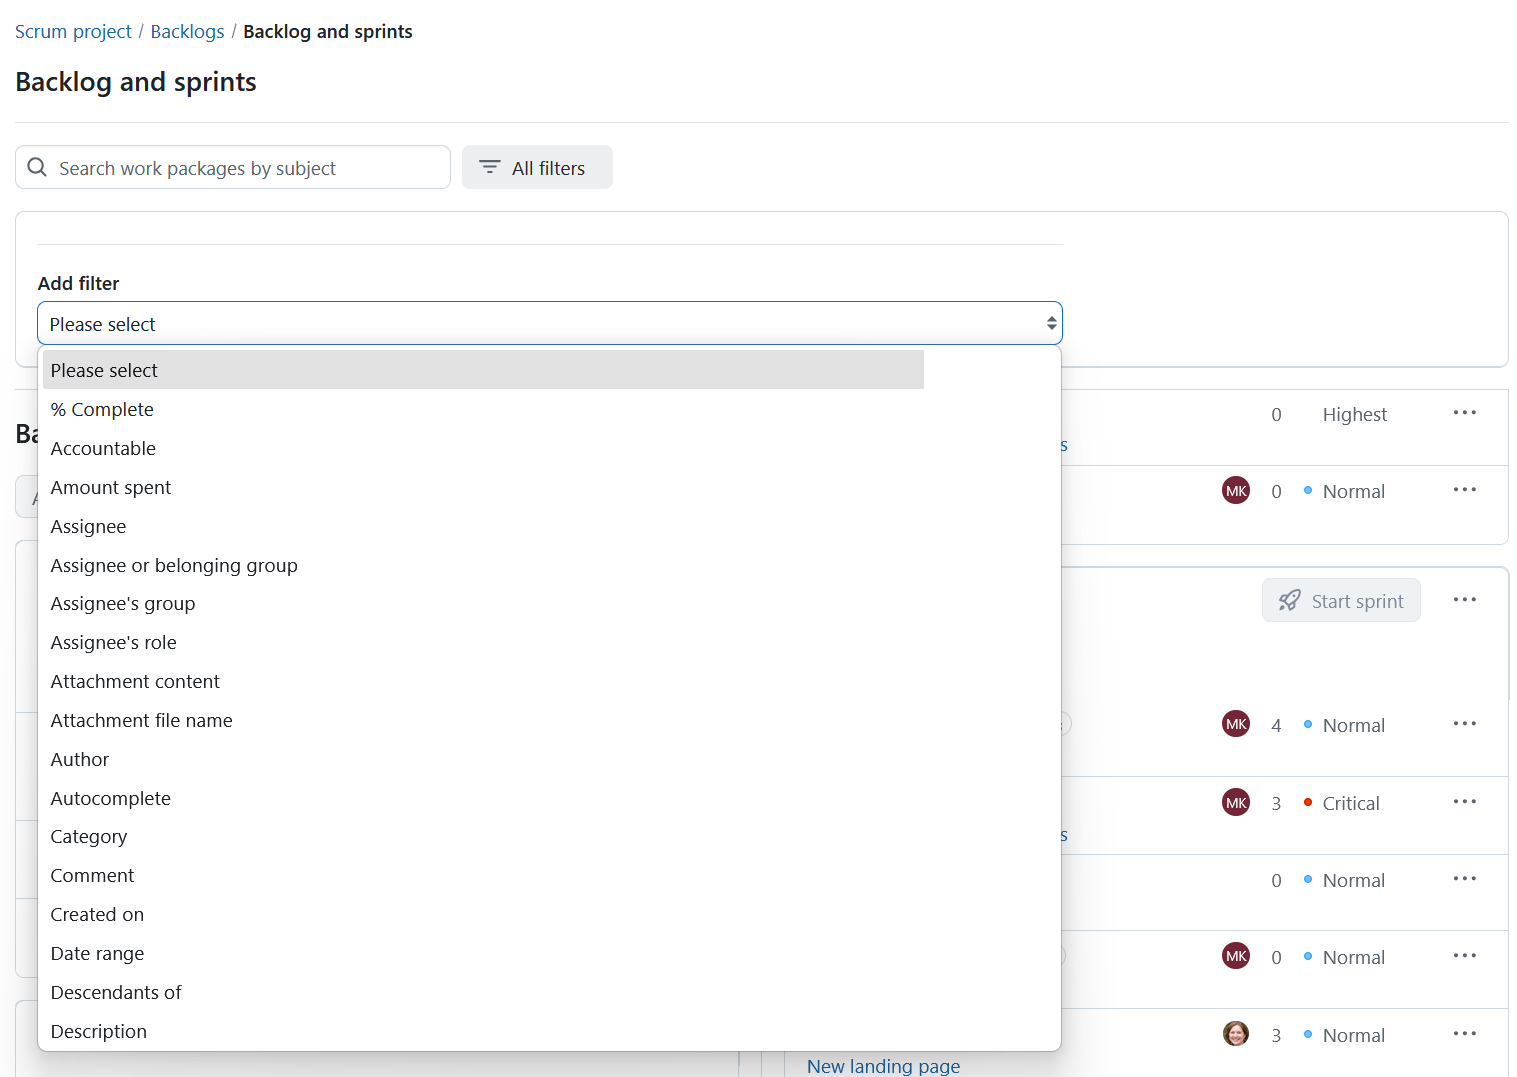Image resolution: width=1517 pixels, height=1077 pixels.
Task: Select the Category filter option
Action: (x=483, y=836)
